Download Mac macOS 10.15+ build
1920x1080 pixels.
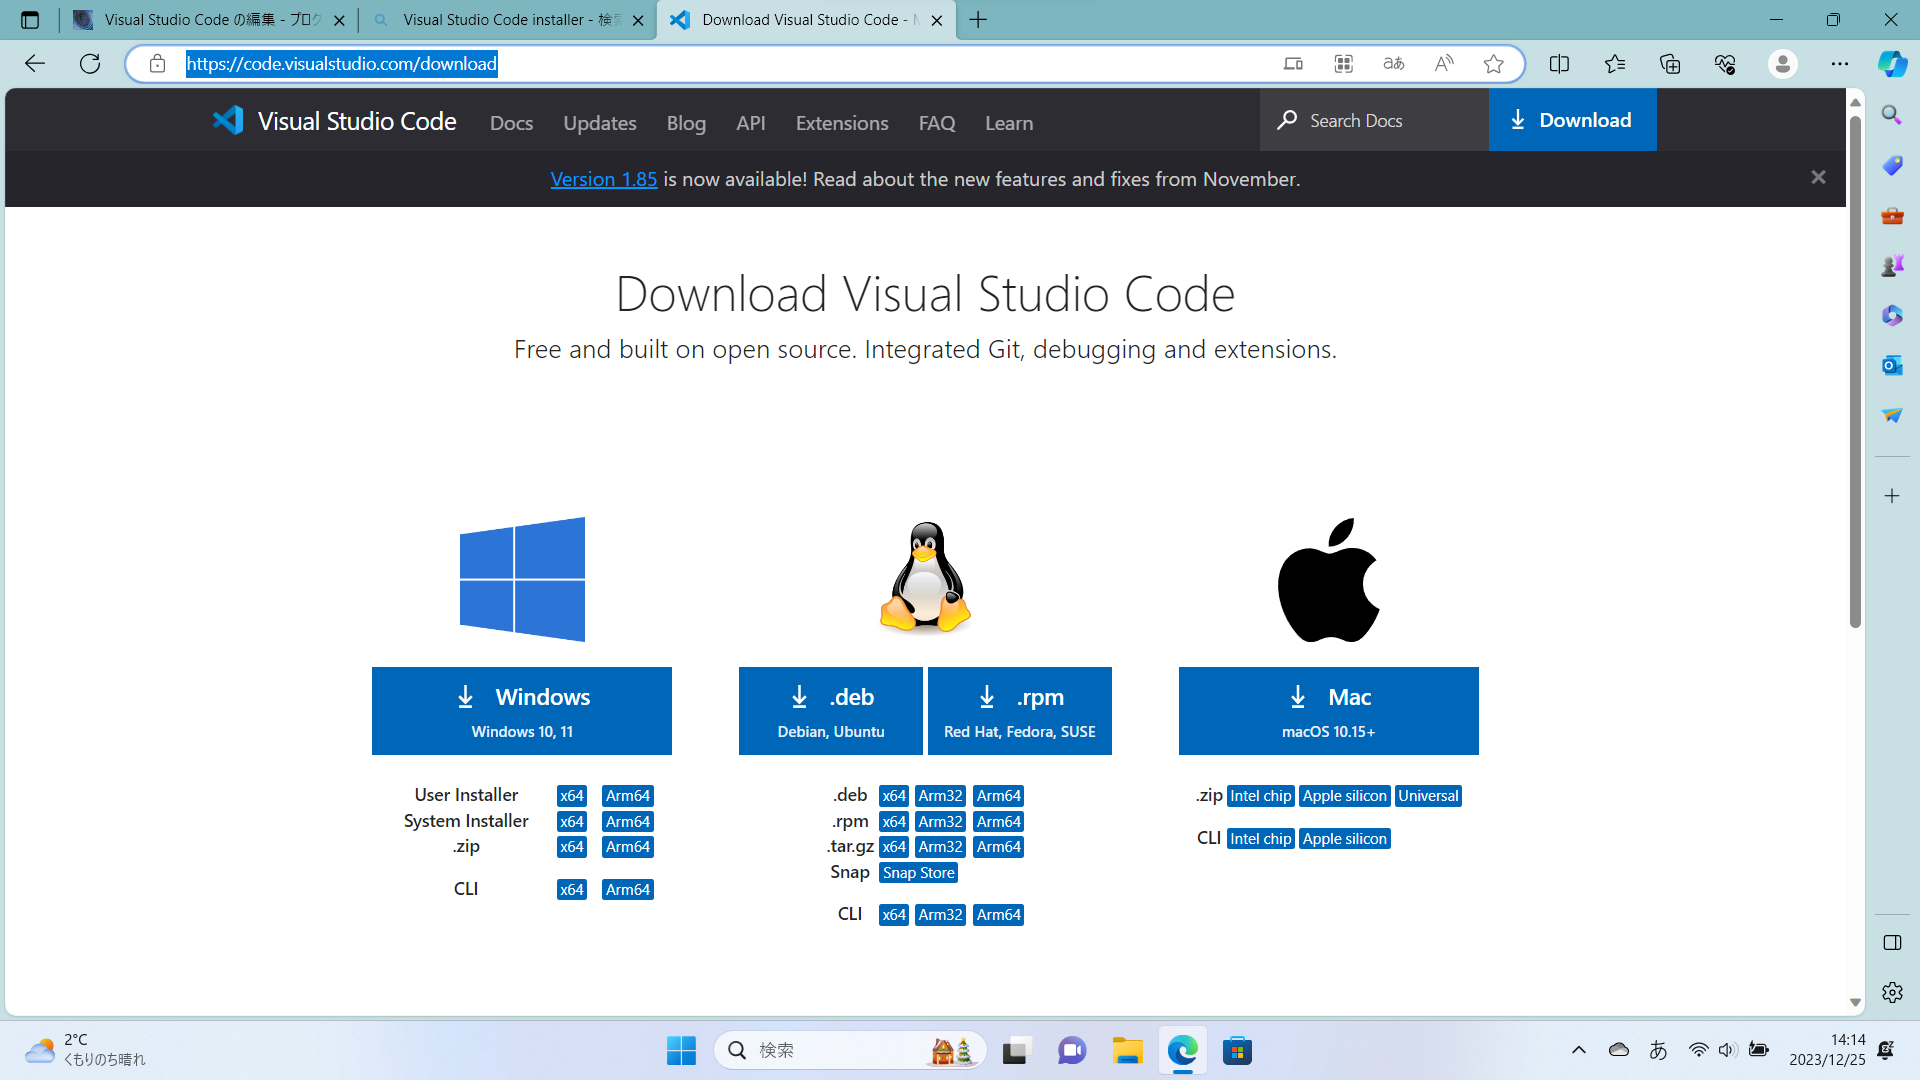(1328, 711)
